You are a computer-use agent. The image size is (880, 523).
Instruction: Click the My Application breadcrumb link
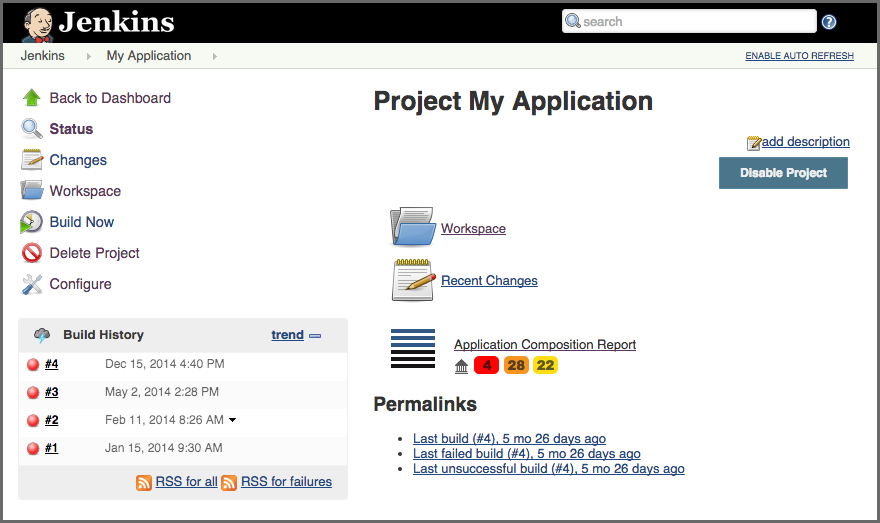tap(149, 56)
